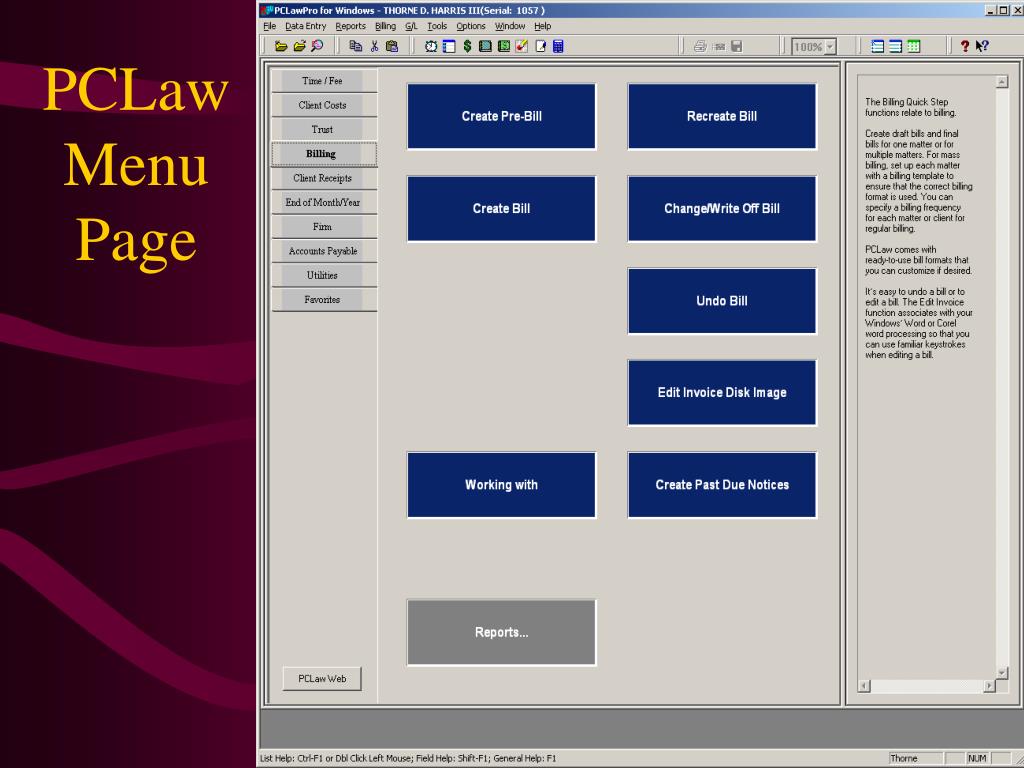1024x768 pixels.
Task: Click the Copy toolbar icon
Action: 355,46
